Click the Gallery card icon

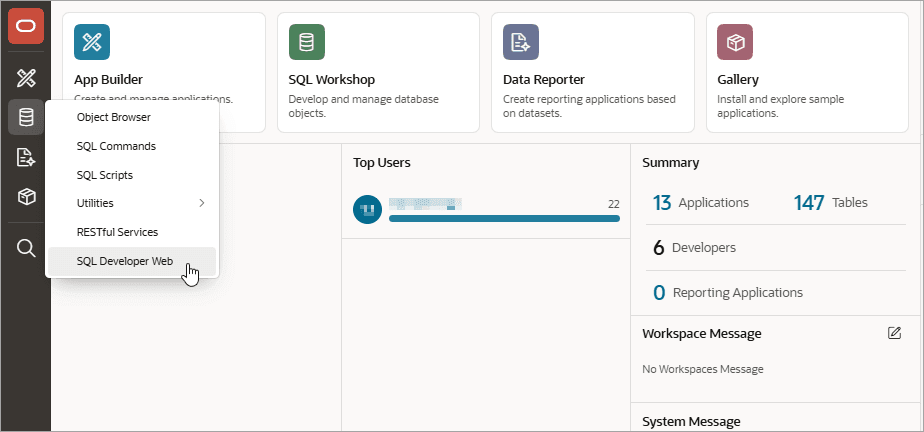(735, 42)
